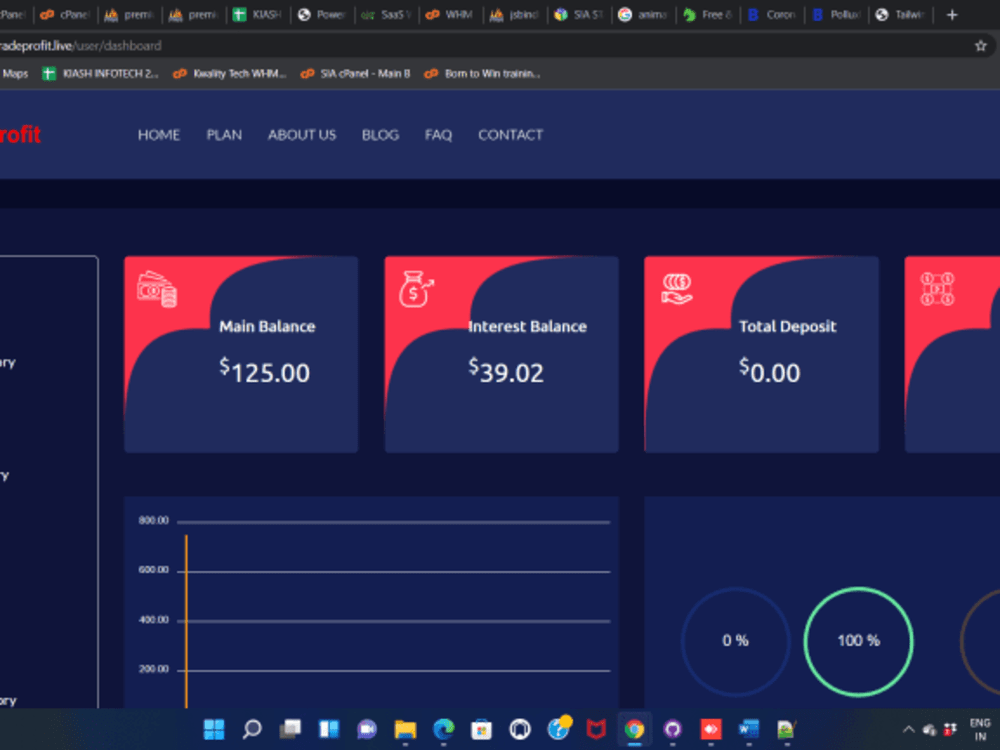The height and width of the screenshot is (750, 1000).
Task: Click the hand-holding-coins icon on Total Deposit card
Action: (676, 290)
